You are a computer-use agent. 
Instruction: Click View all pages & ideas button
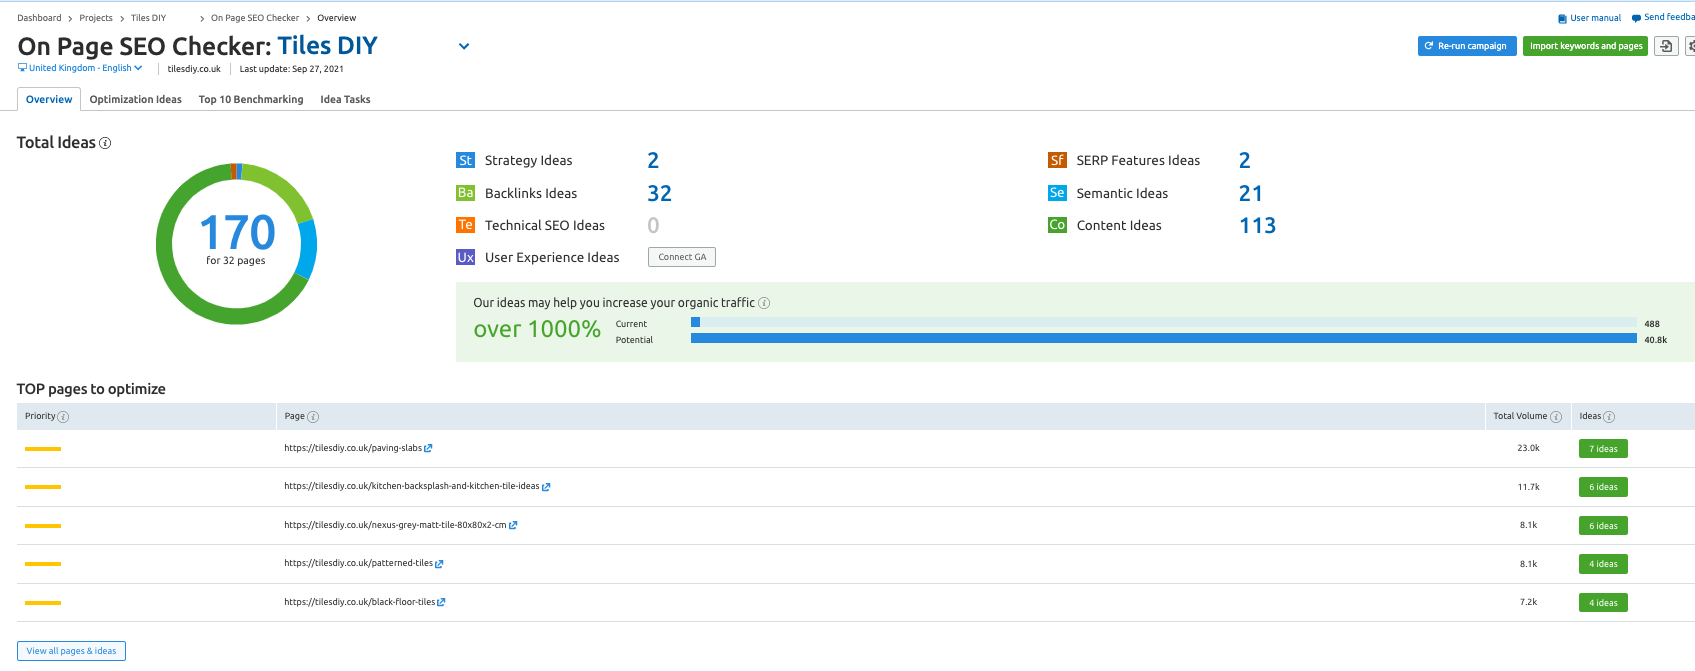[x=71, y=651]
